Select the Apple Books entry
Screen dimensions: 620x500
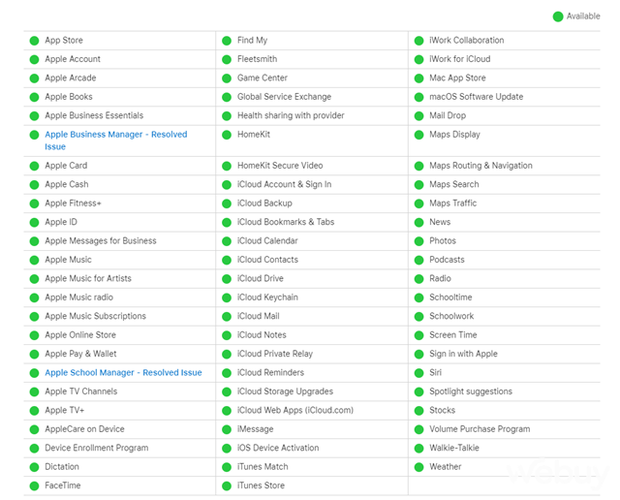click(68, 97)
